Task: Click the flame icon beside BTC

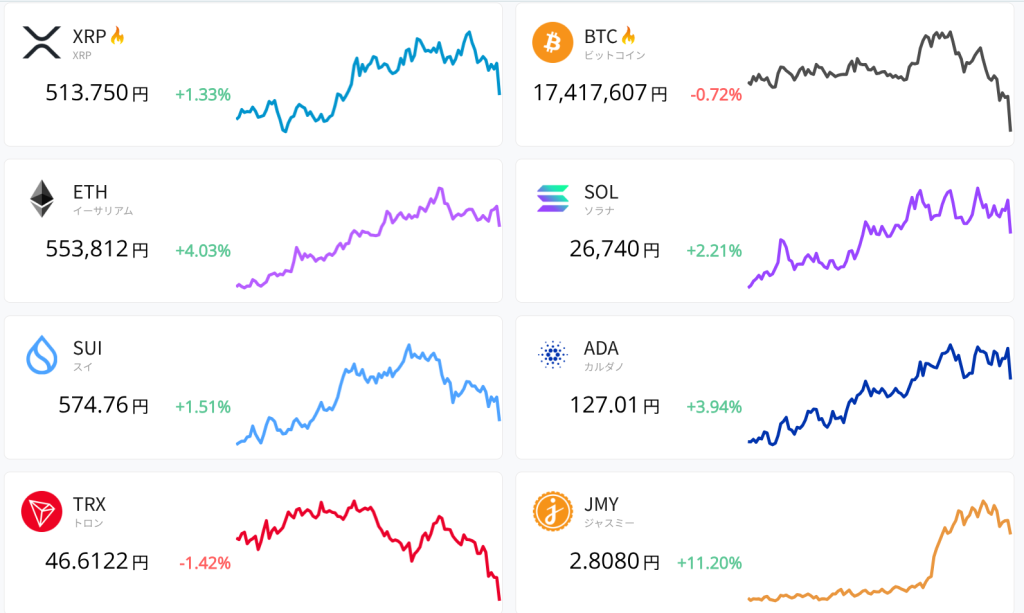Action: coord(628,36)
